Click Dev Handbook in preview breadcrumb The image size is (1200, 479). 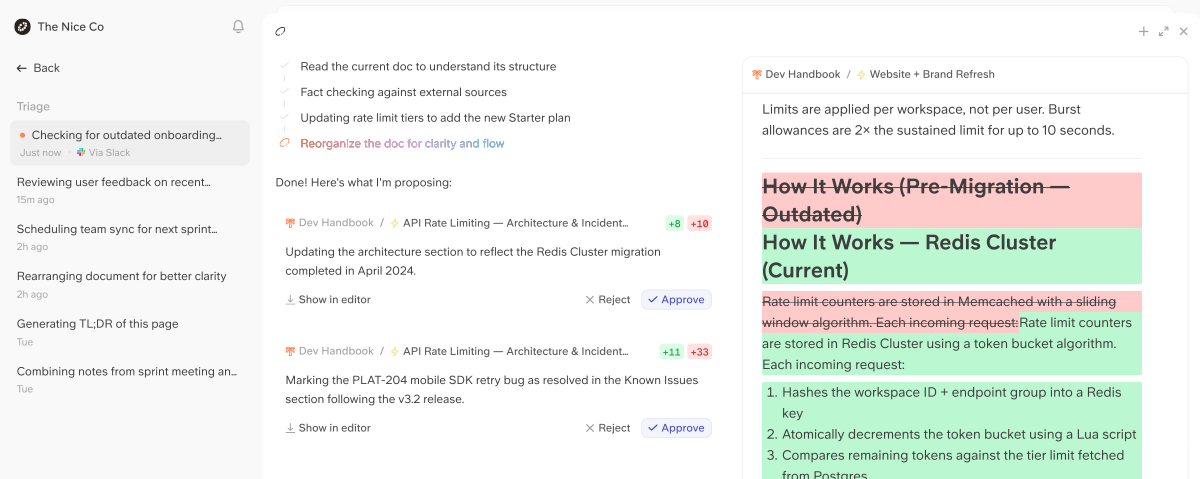803,74
